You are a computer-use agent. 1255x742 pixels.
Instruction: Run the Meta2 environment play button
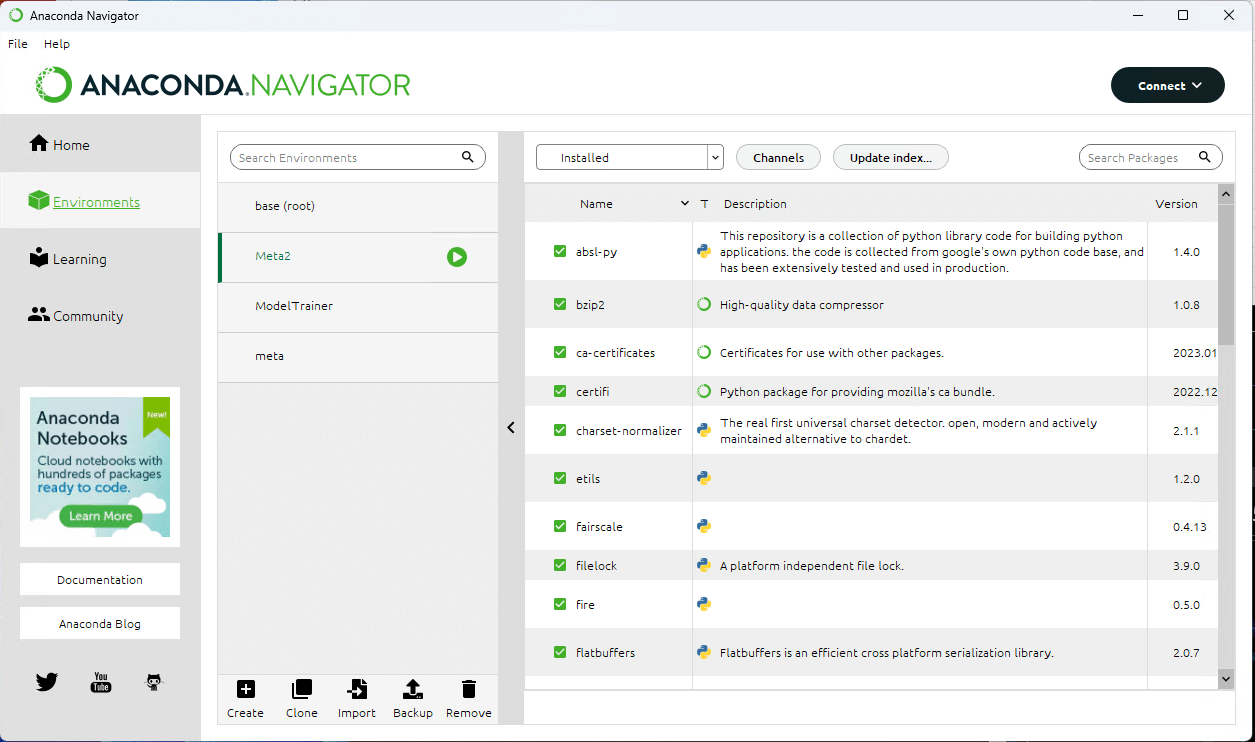pyautogui.click(x=457, y=257)
